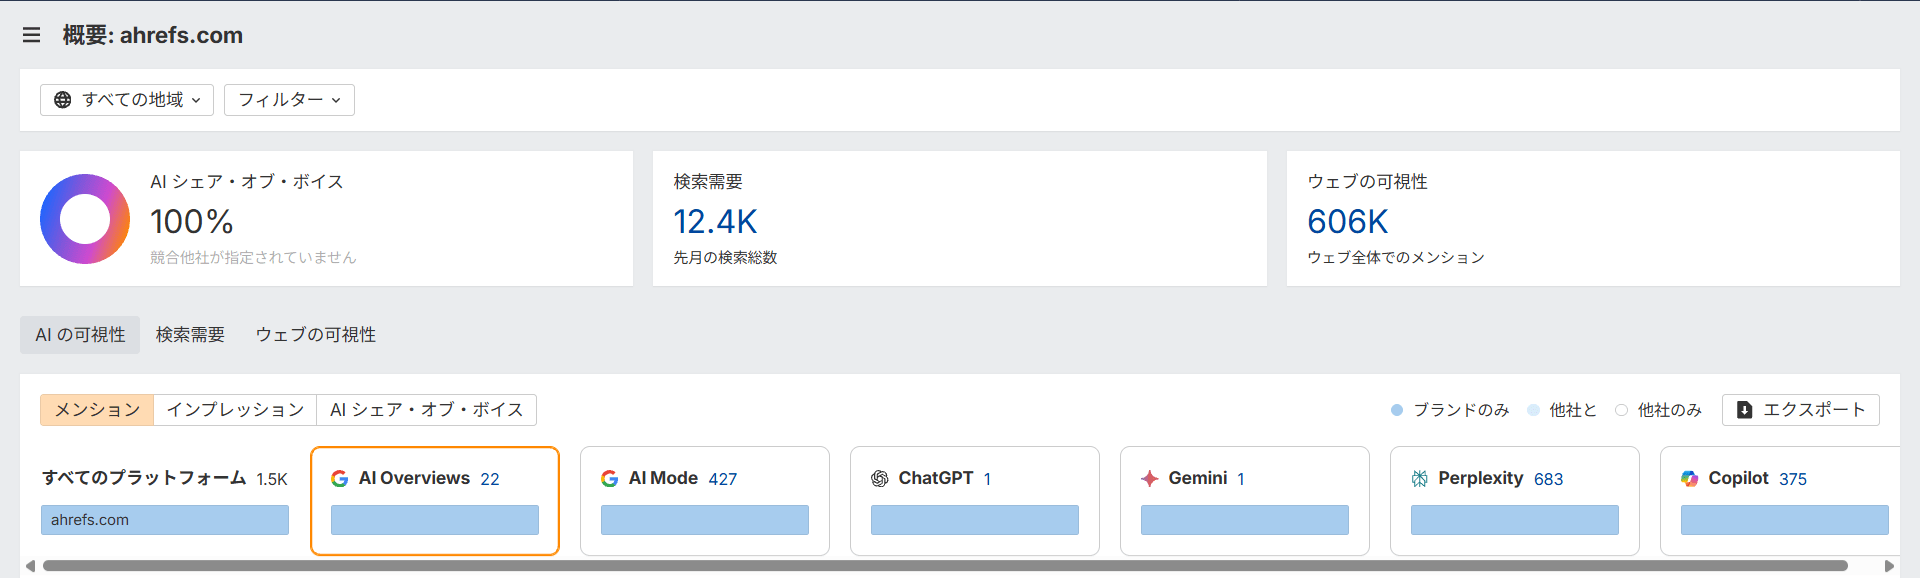Click the ウェブ全体でのメンション caption
Screen dimensions: 1920x578
(1396, 257)
